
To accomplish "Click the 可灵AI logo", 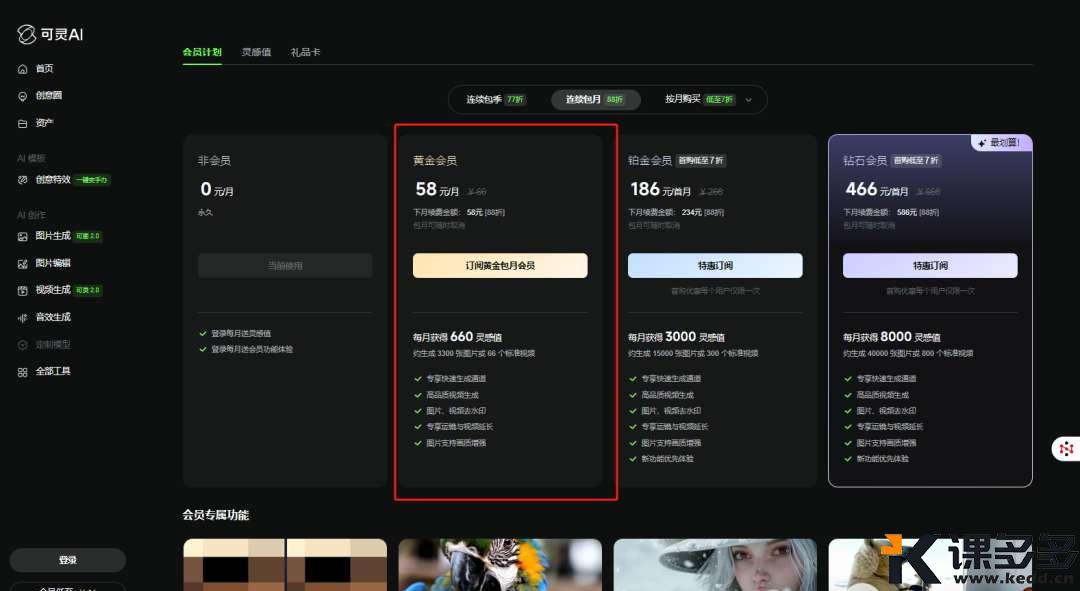I will pos(50,34).
